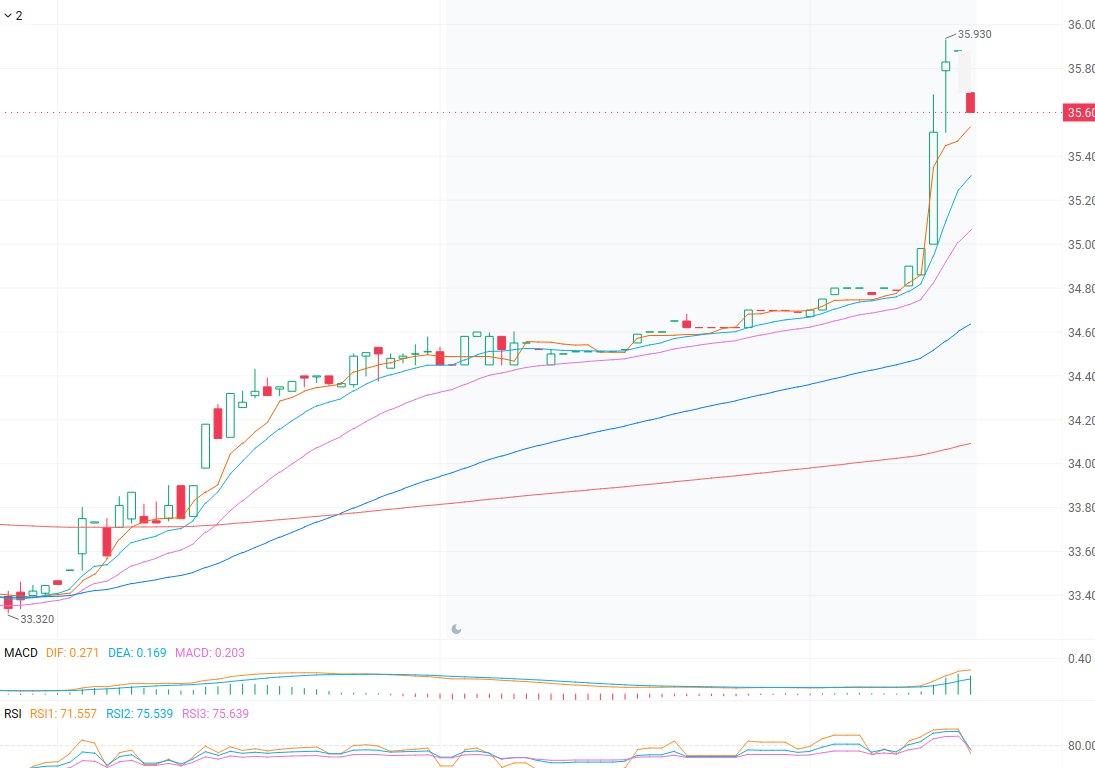This screenshot has height=768, width=1095.
Task: Click the 80.00 RSI axis label
Action: click(x=1081, y=746)
